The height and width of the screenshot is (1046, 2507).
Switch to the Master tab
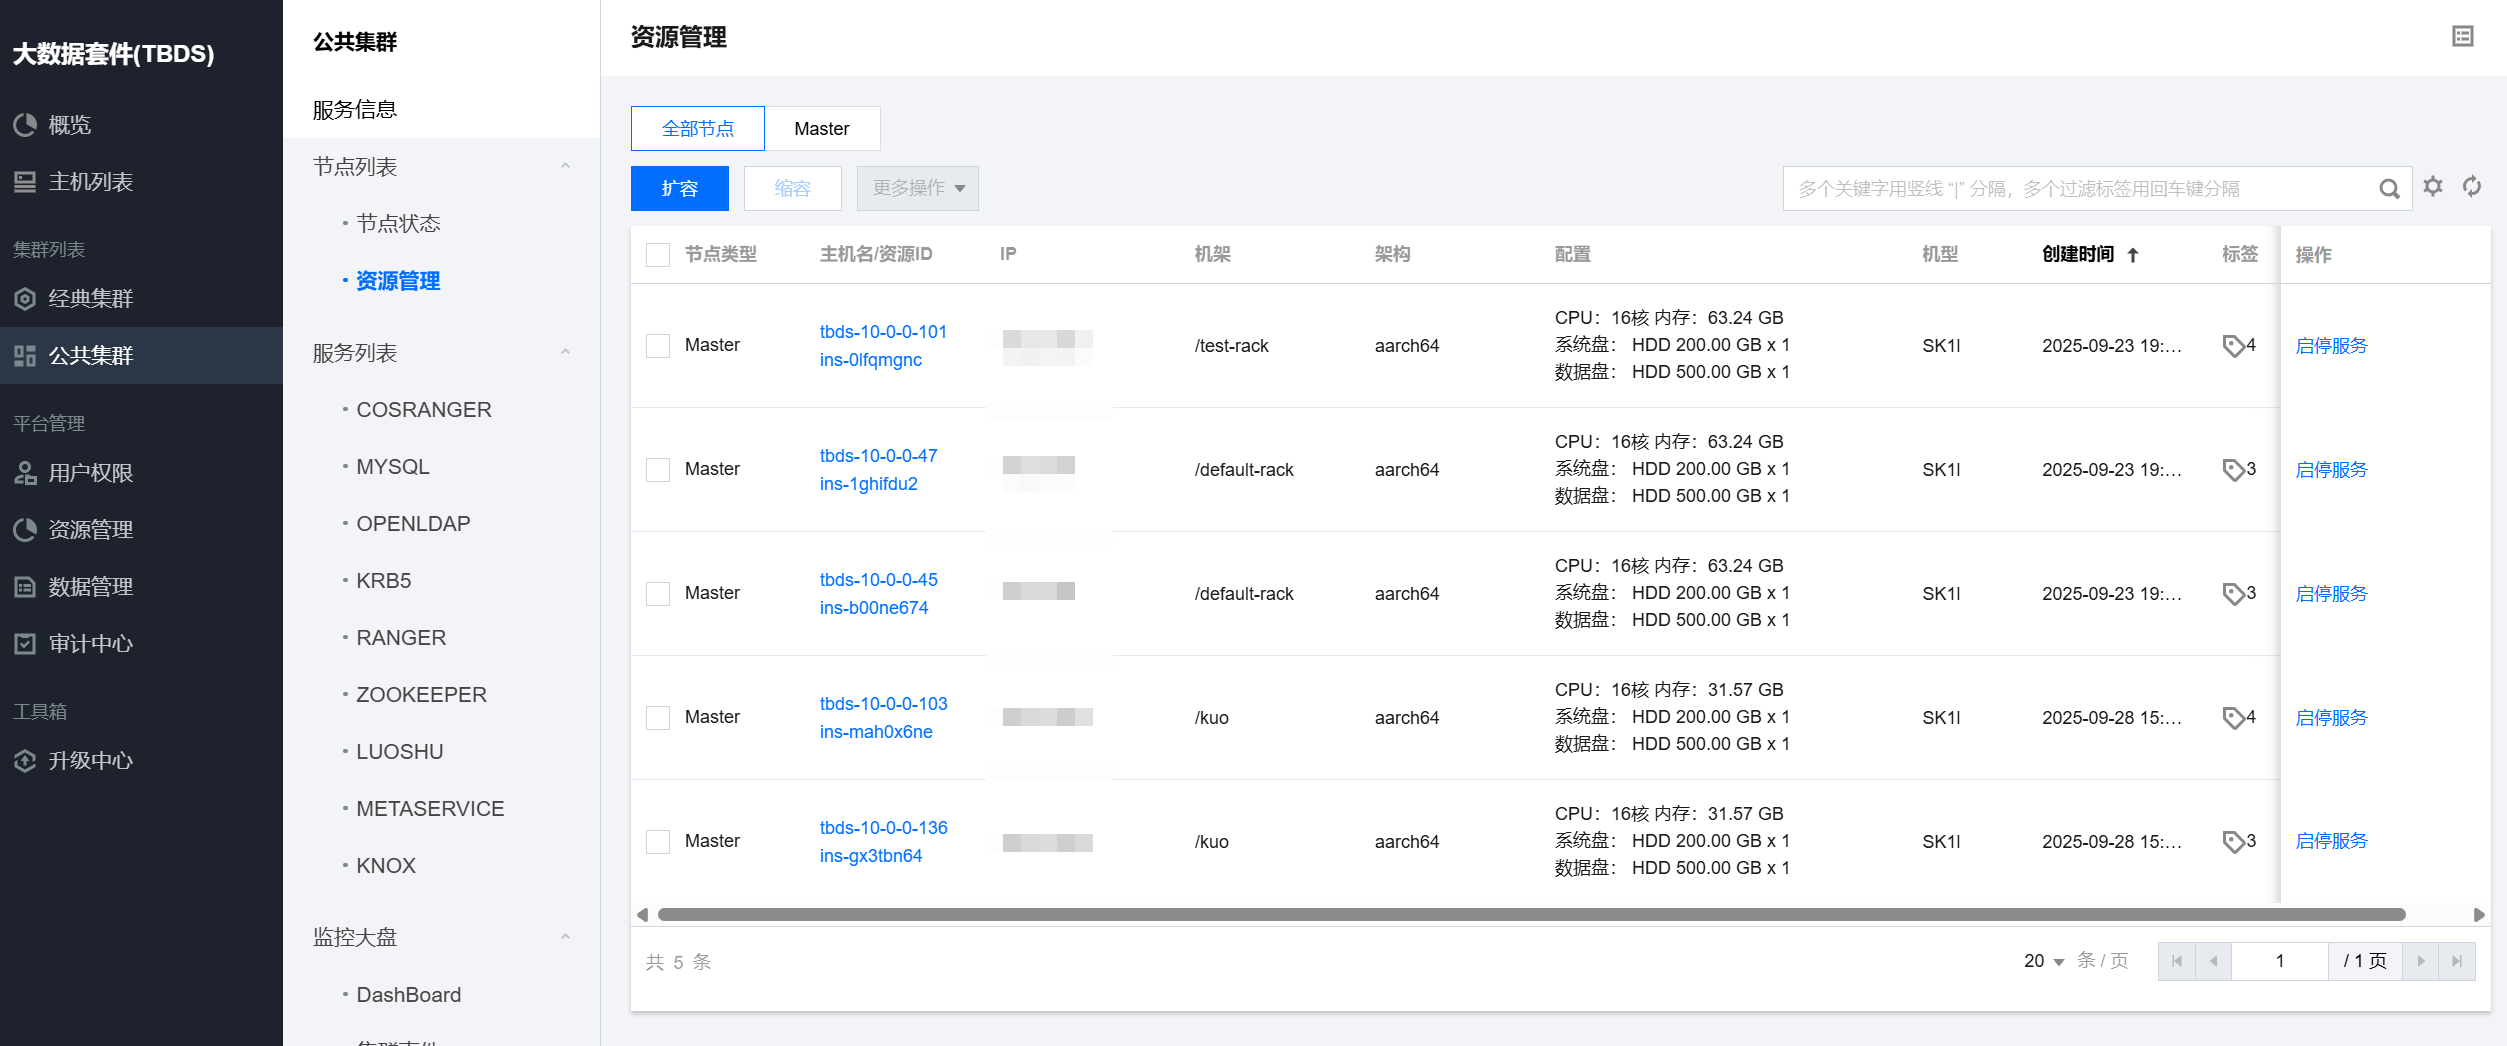[x=821, y=129]
